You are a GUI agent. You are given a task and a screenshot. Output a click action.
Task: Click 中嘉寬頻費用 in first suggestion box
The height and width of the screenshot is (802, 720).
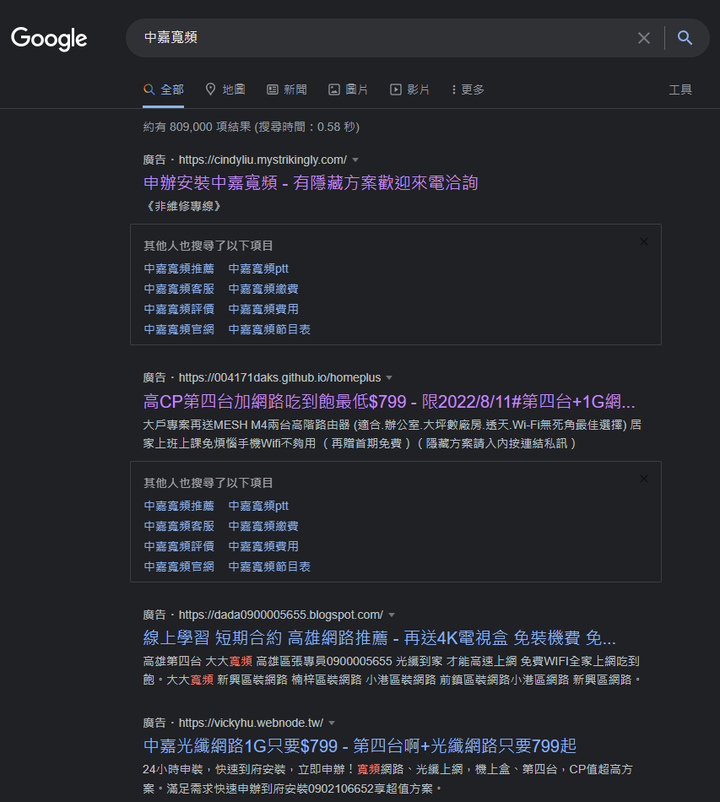pyautogui.click(x=263, y=309)
